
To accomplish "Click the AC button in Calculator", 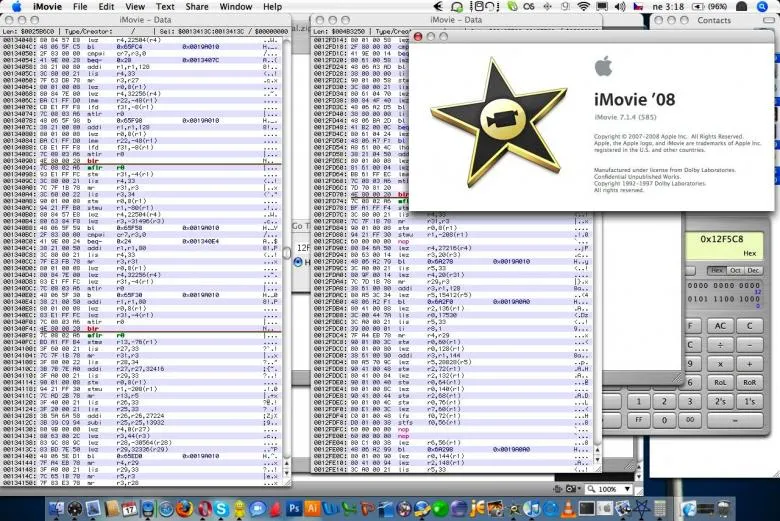I will pyautogui.click(x=720, y=326).
